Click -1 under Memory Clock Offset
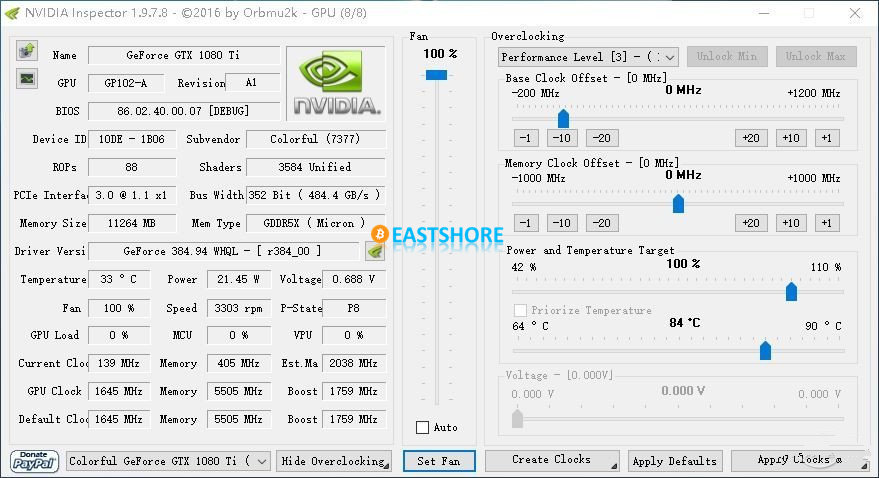This screenshot has height=478, width=879. point(526,223)
